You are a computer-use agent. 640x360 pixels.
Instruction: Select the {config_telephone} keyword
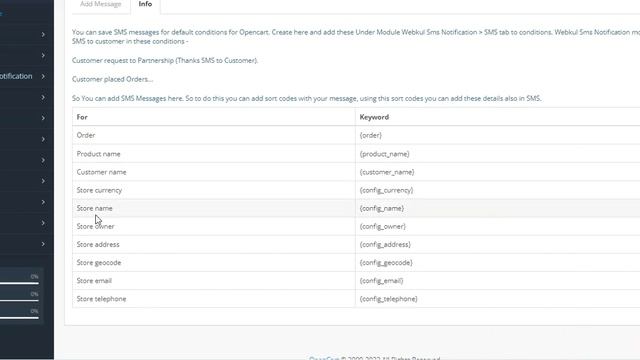[389, 299]
